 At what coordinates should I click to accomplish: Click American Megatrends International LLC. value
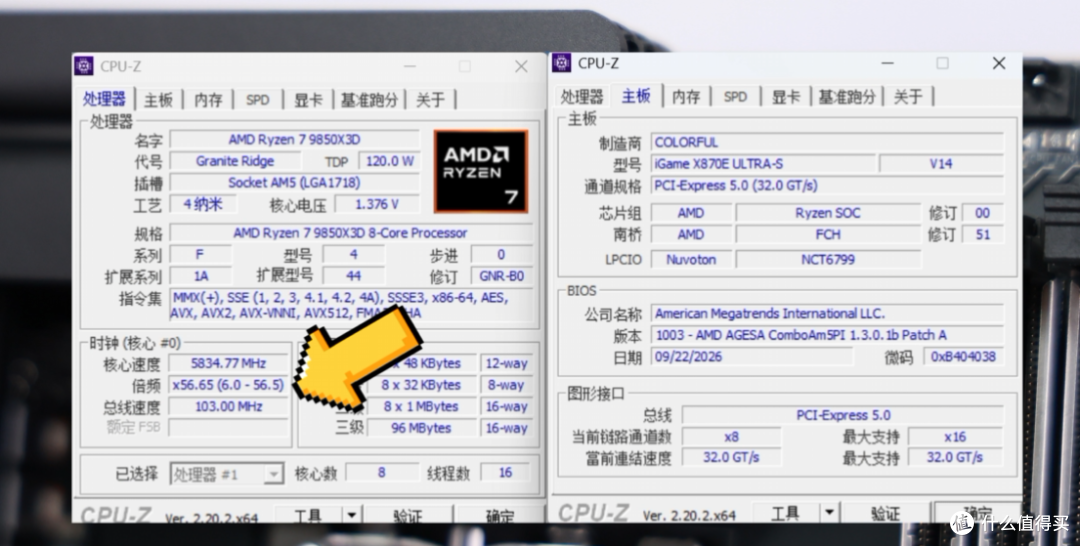coord(827,313)
